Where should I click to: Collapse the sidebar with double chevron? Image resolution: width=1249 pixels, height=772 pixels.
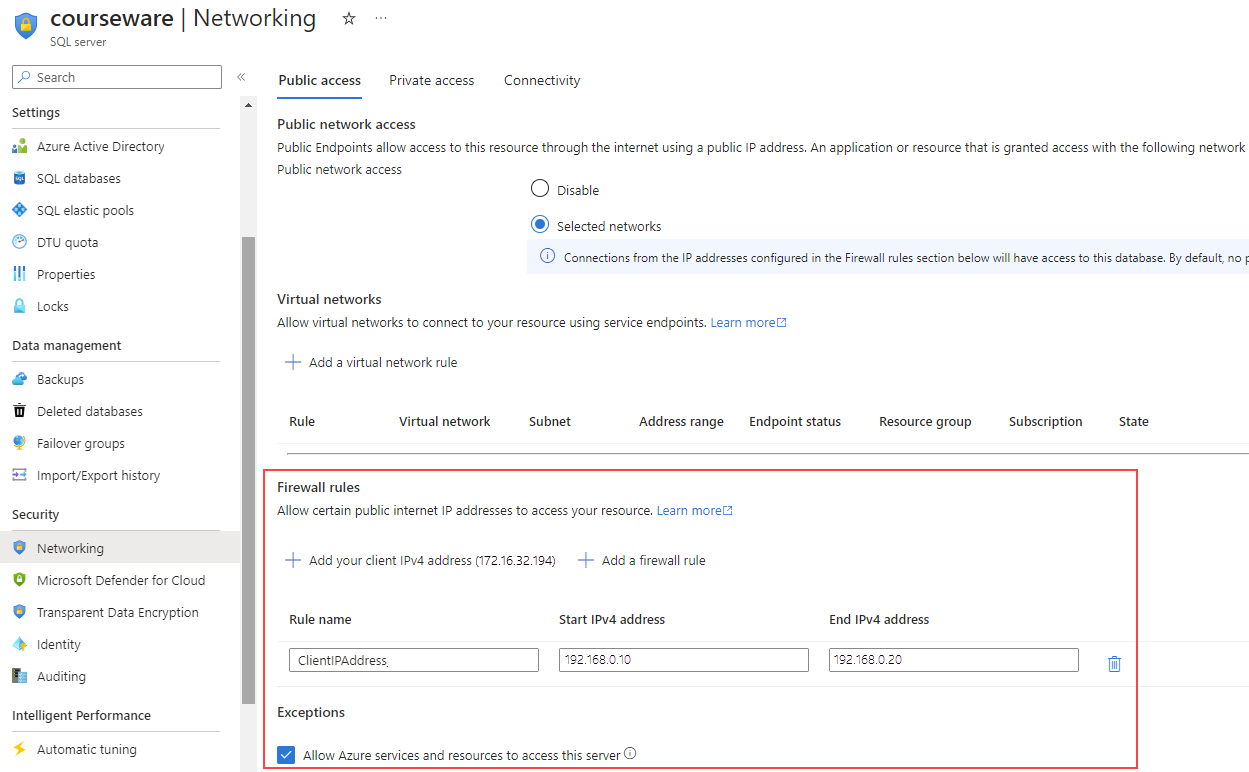[x=241, y=77]
